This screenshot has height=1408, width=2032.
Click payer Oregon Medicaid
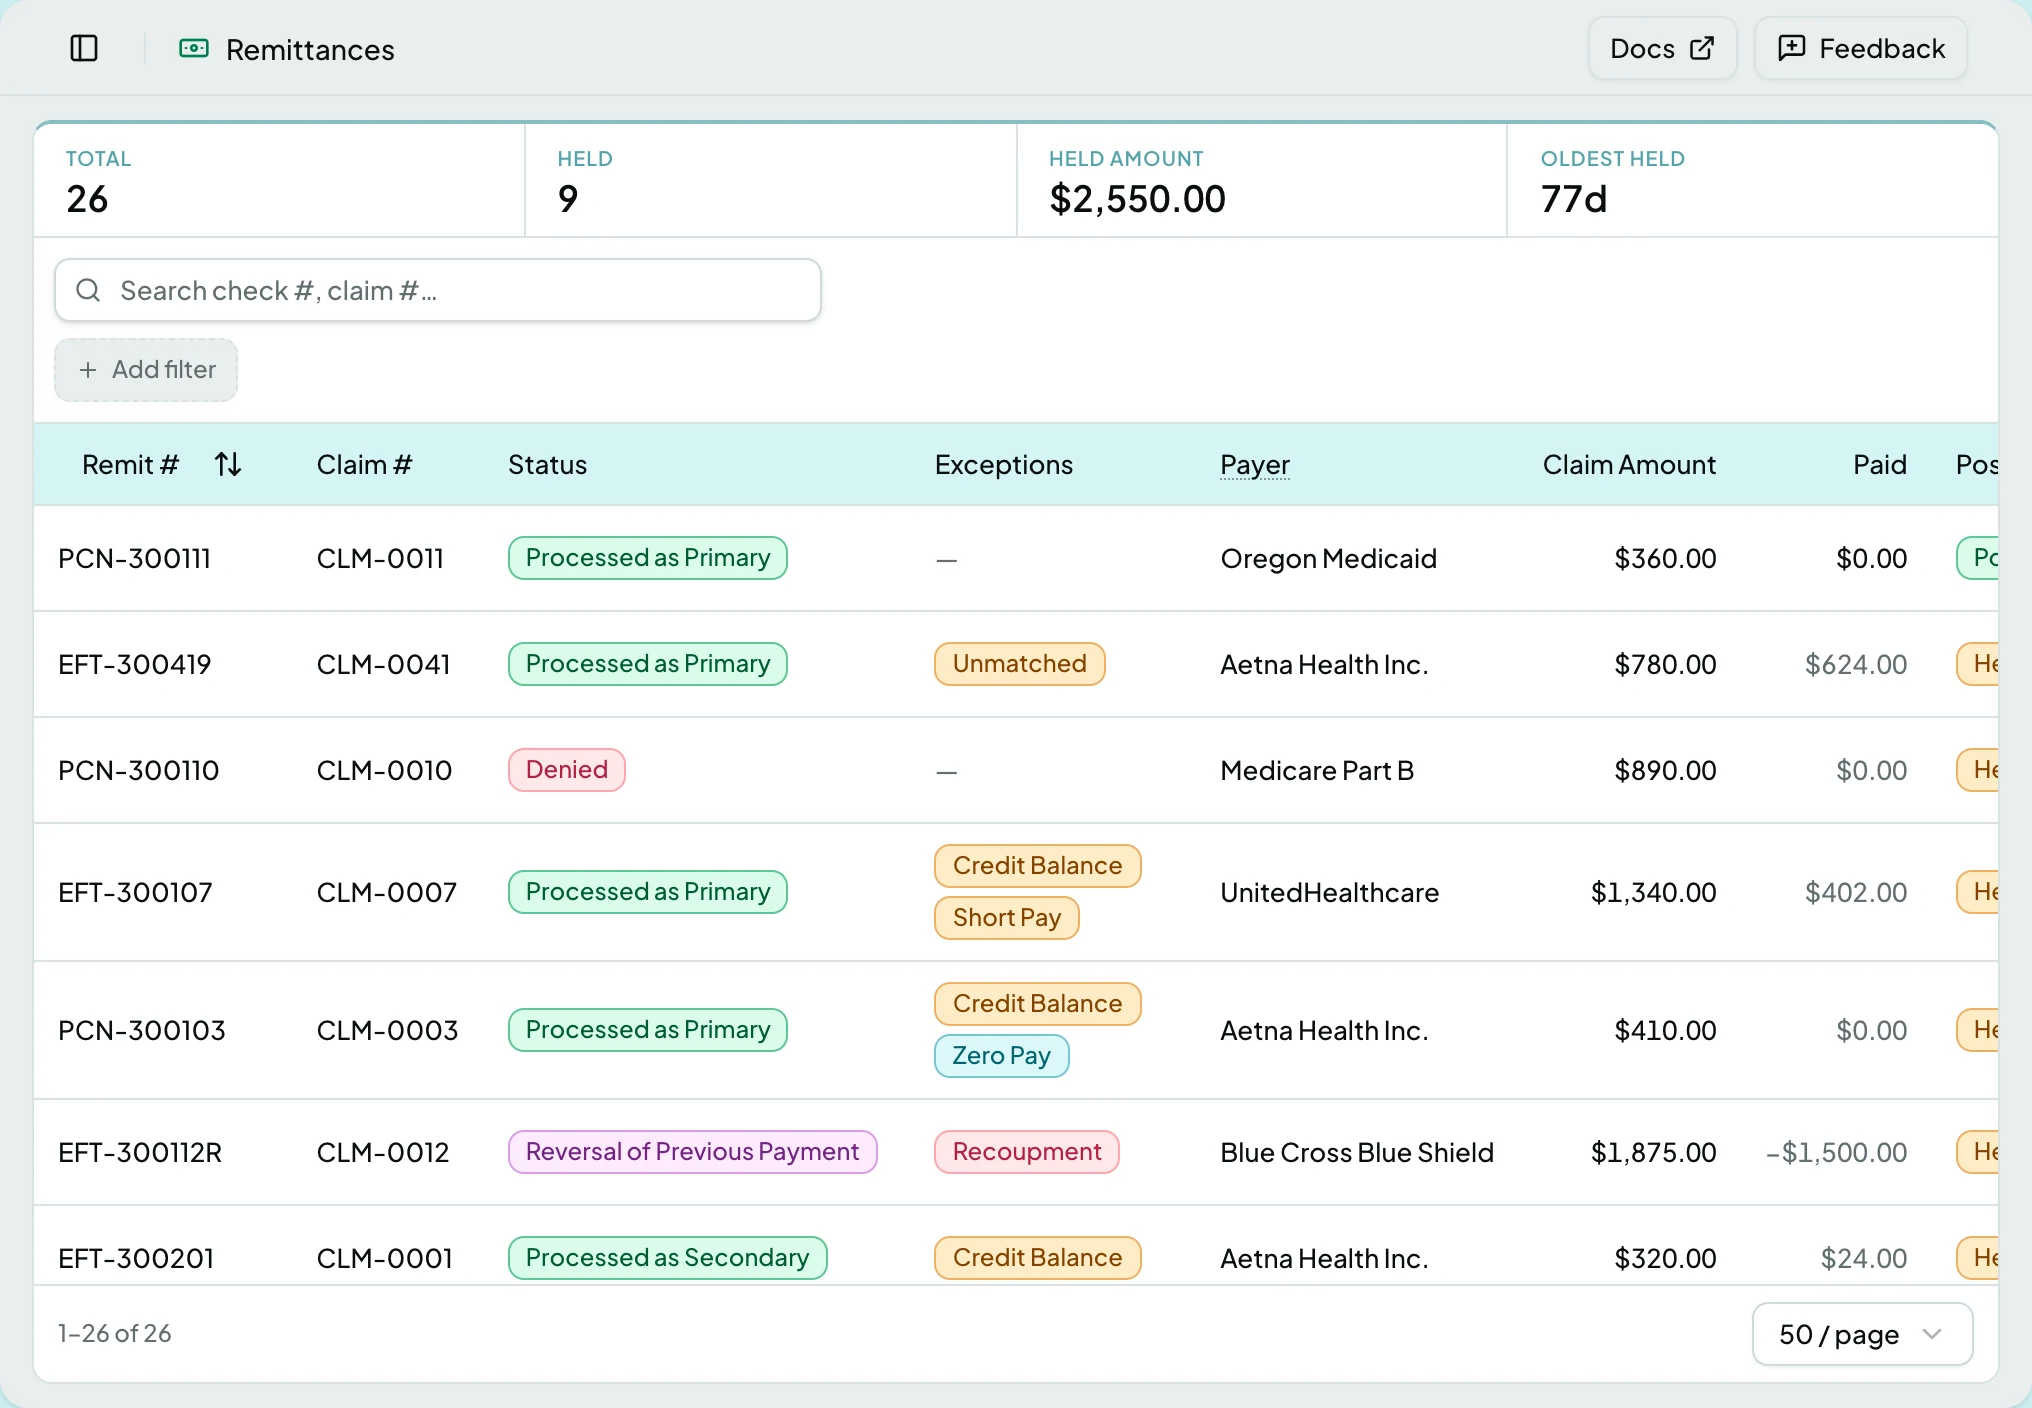(x=1328, y=558)
